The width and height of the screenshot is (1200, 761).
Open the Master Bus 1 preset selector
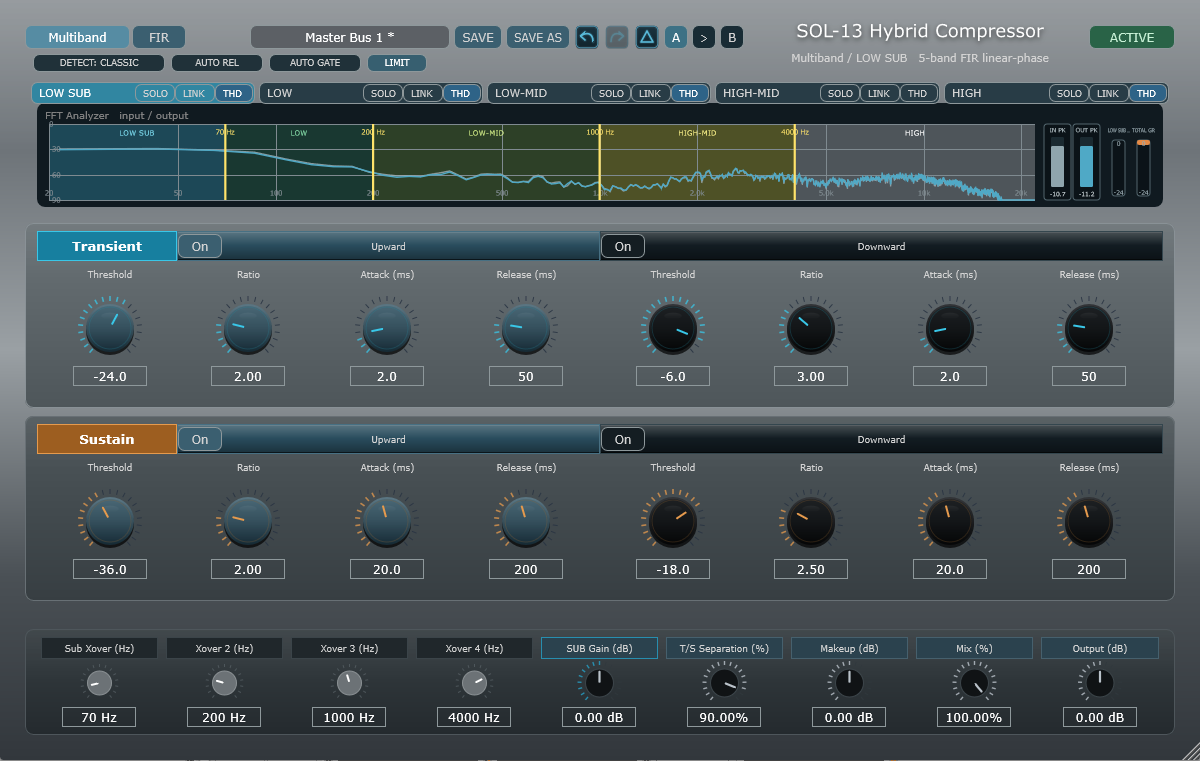(x=350, y=37)
